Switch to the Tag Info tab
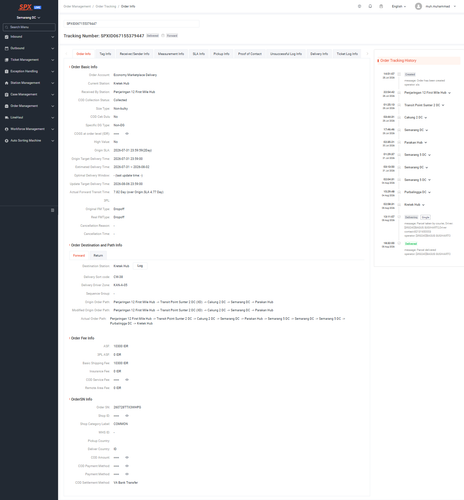 coord(105,54)
